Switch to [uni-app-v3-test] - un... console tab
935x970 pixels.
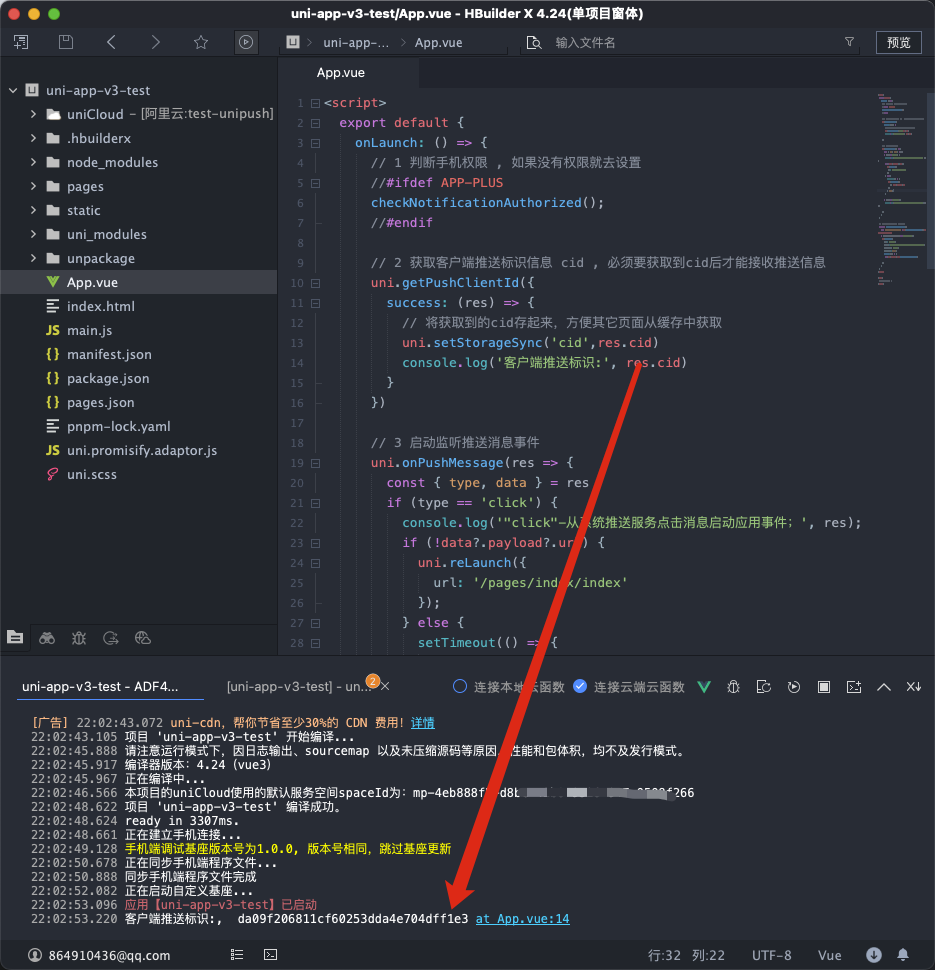(x=299, y=687)
